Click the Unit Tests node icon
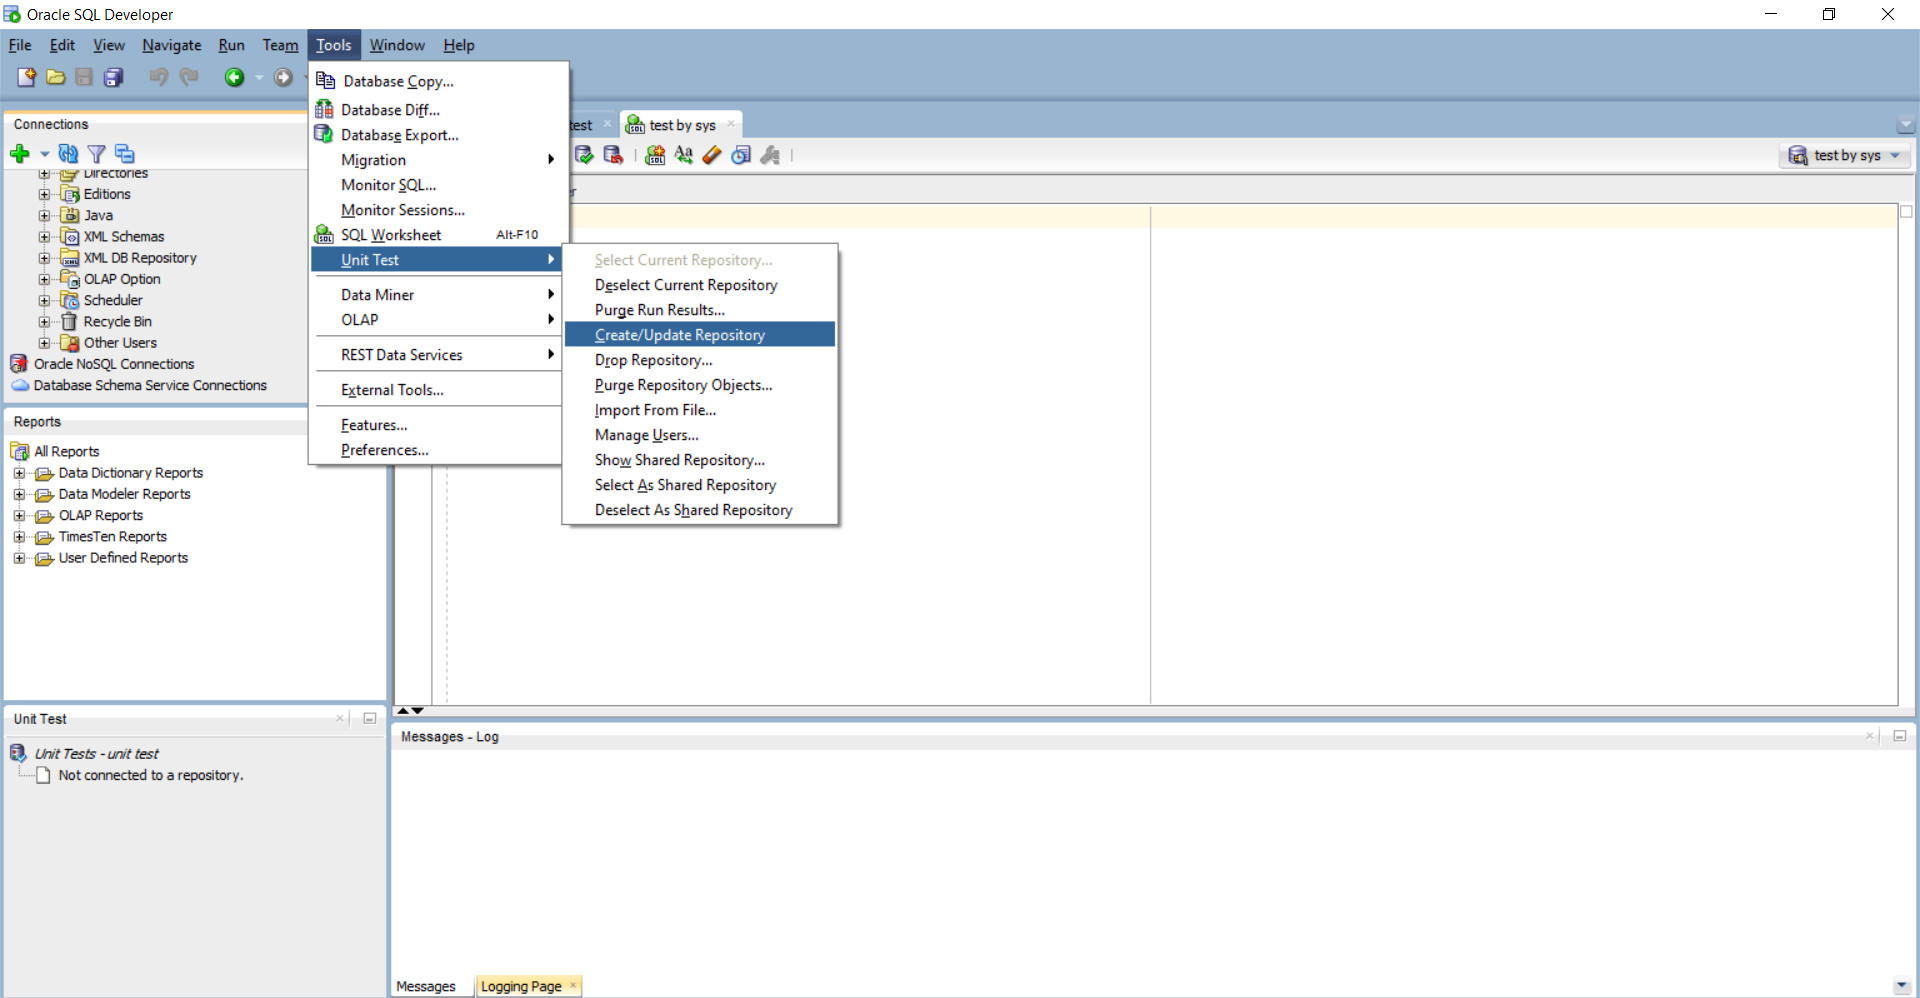This screenshot has width=1920, height=998. [x=18, y=753]
